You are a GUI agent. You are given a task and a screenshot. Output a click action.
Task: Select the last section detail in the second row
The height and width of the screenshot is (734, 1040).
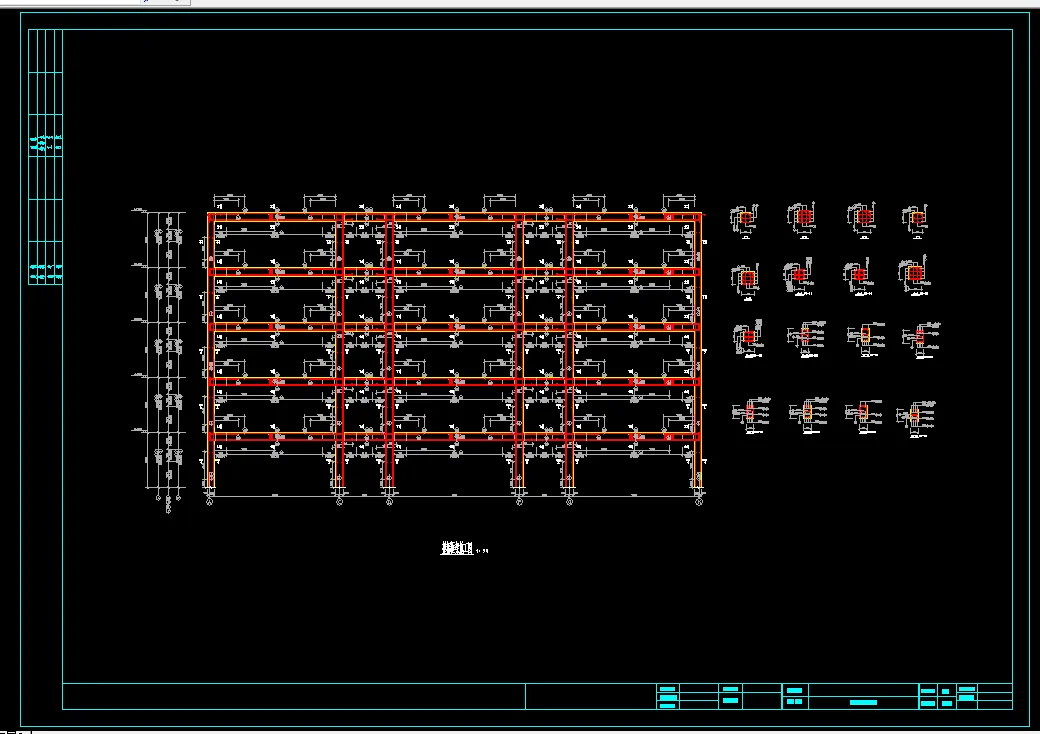(x=914, y=275)
